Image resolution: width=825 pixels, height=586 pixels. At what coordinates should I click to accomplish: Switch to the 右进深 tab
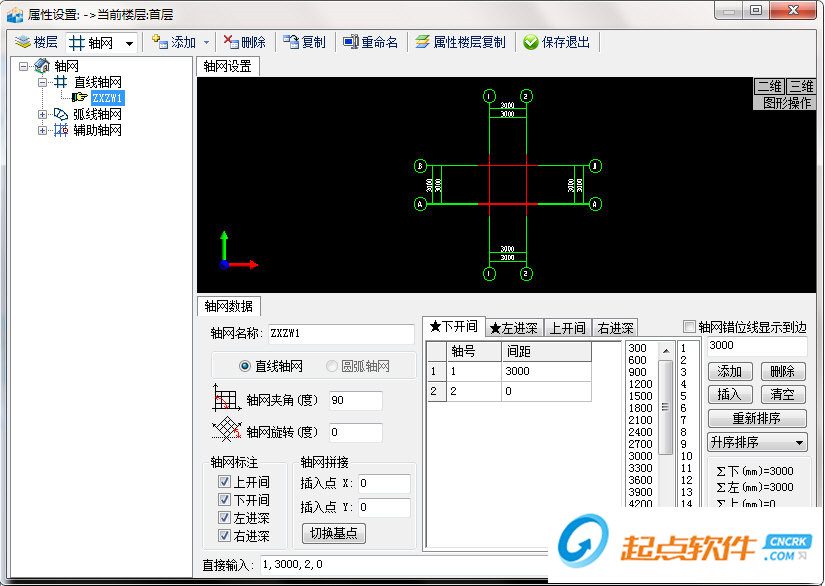[615, 329]
